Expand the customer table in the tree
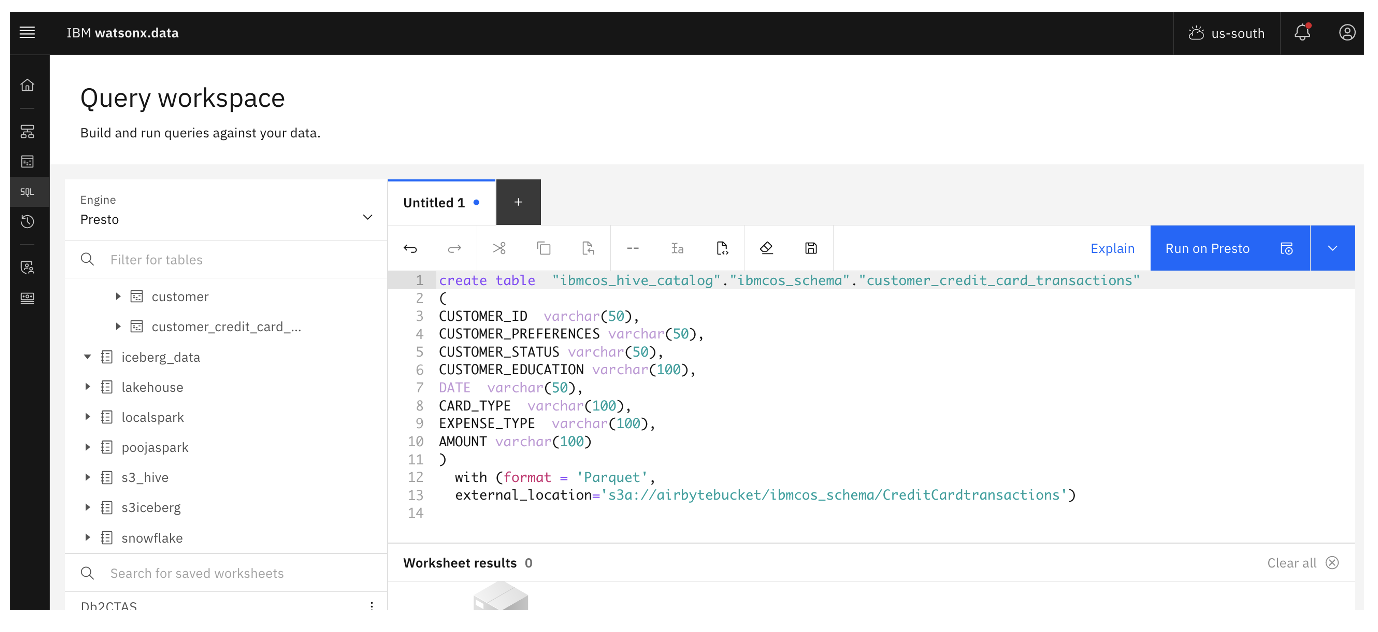This screenshot has height=632, width=1378. click(119, 296)
